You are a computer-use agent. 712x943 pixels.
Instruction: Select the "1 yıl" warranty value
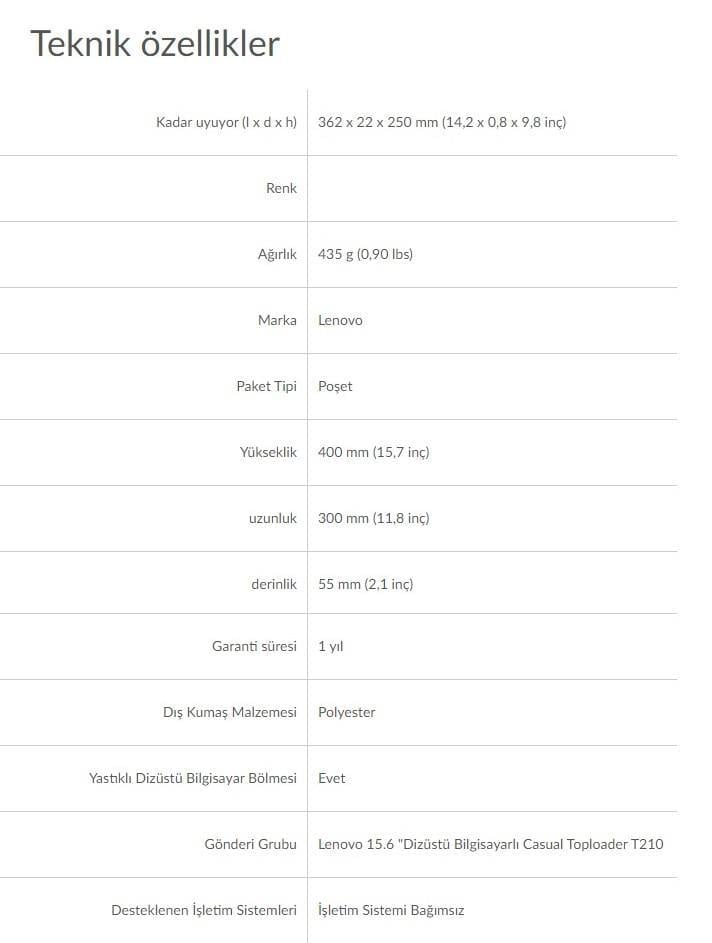click(330, 646)
